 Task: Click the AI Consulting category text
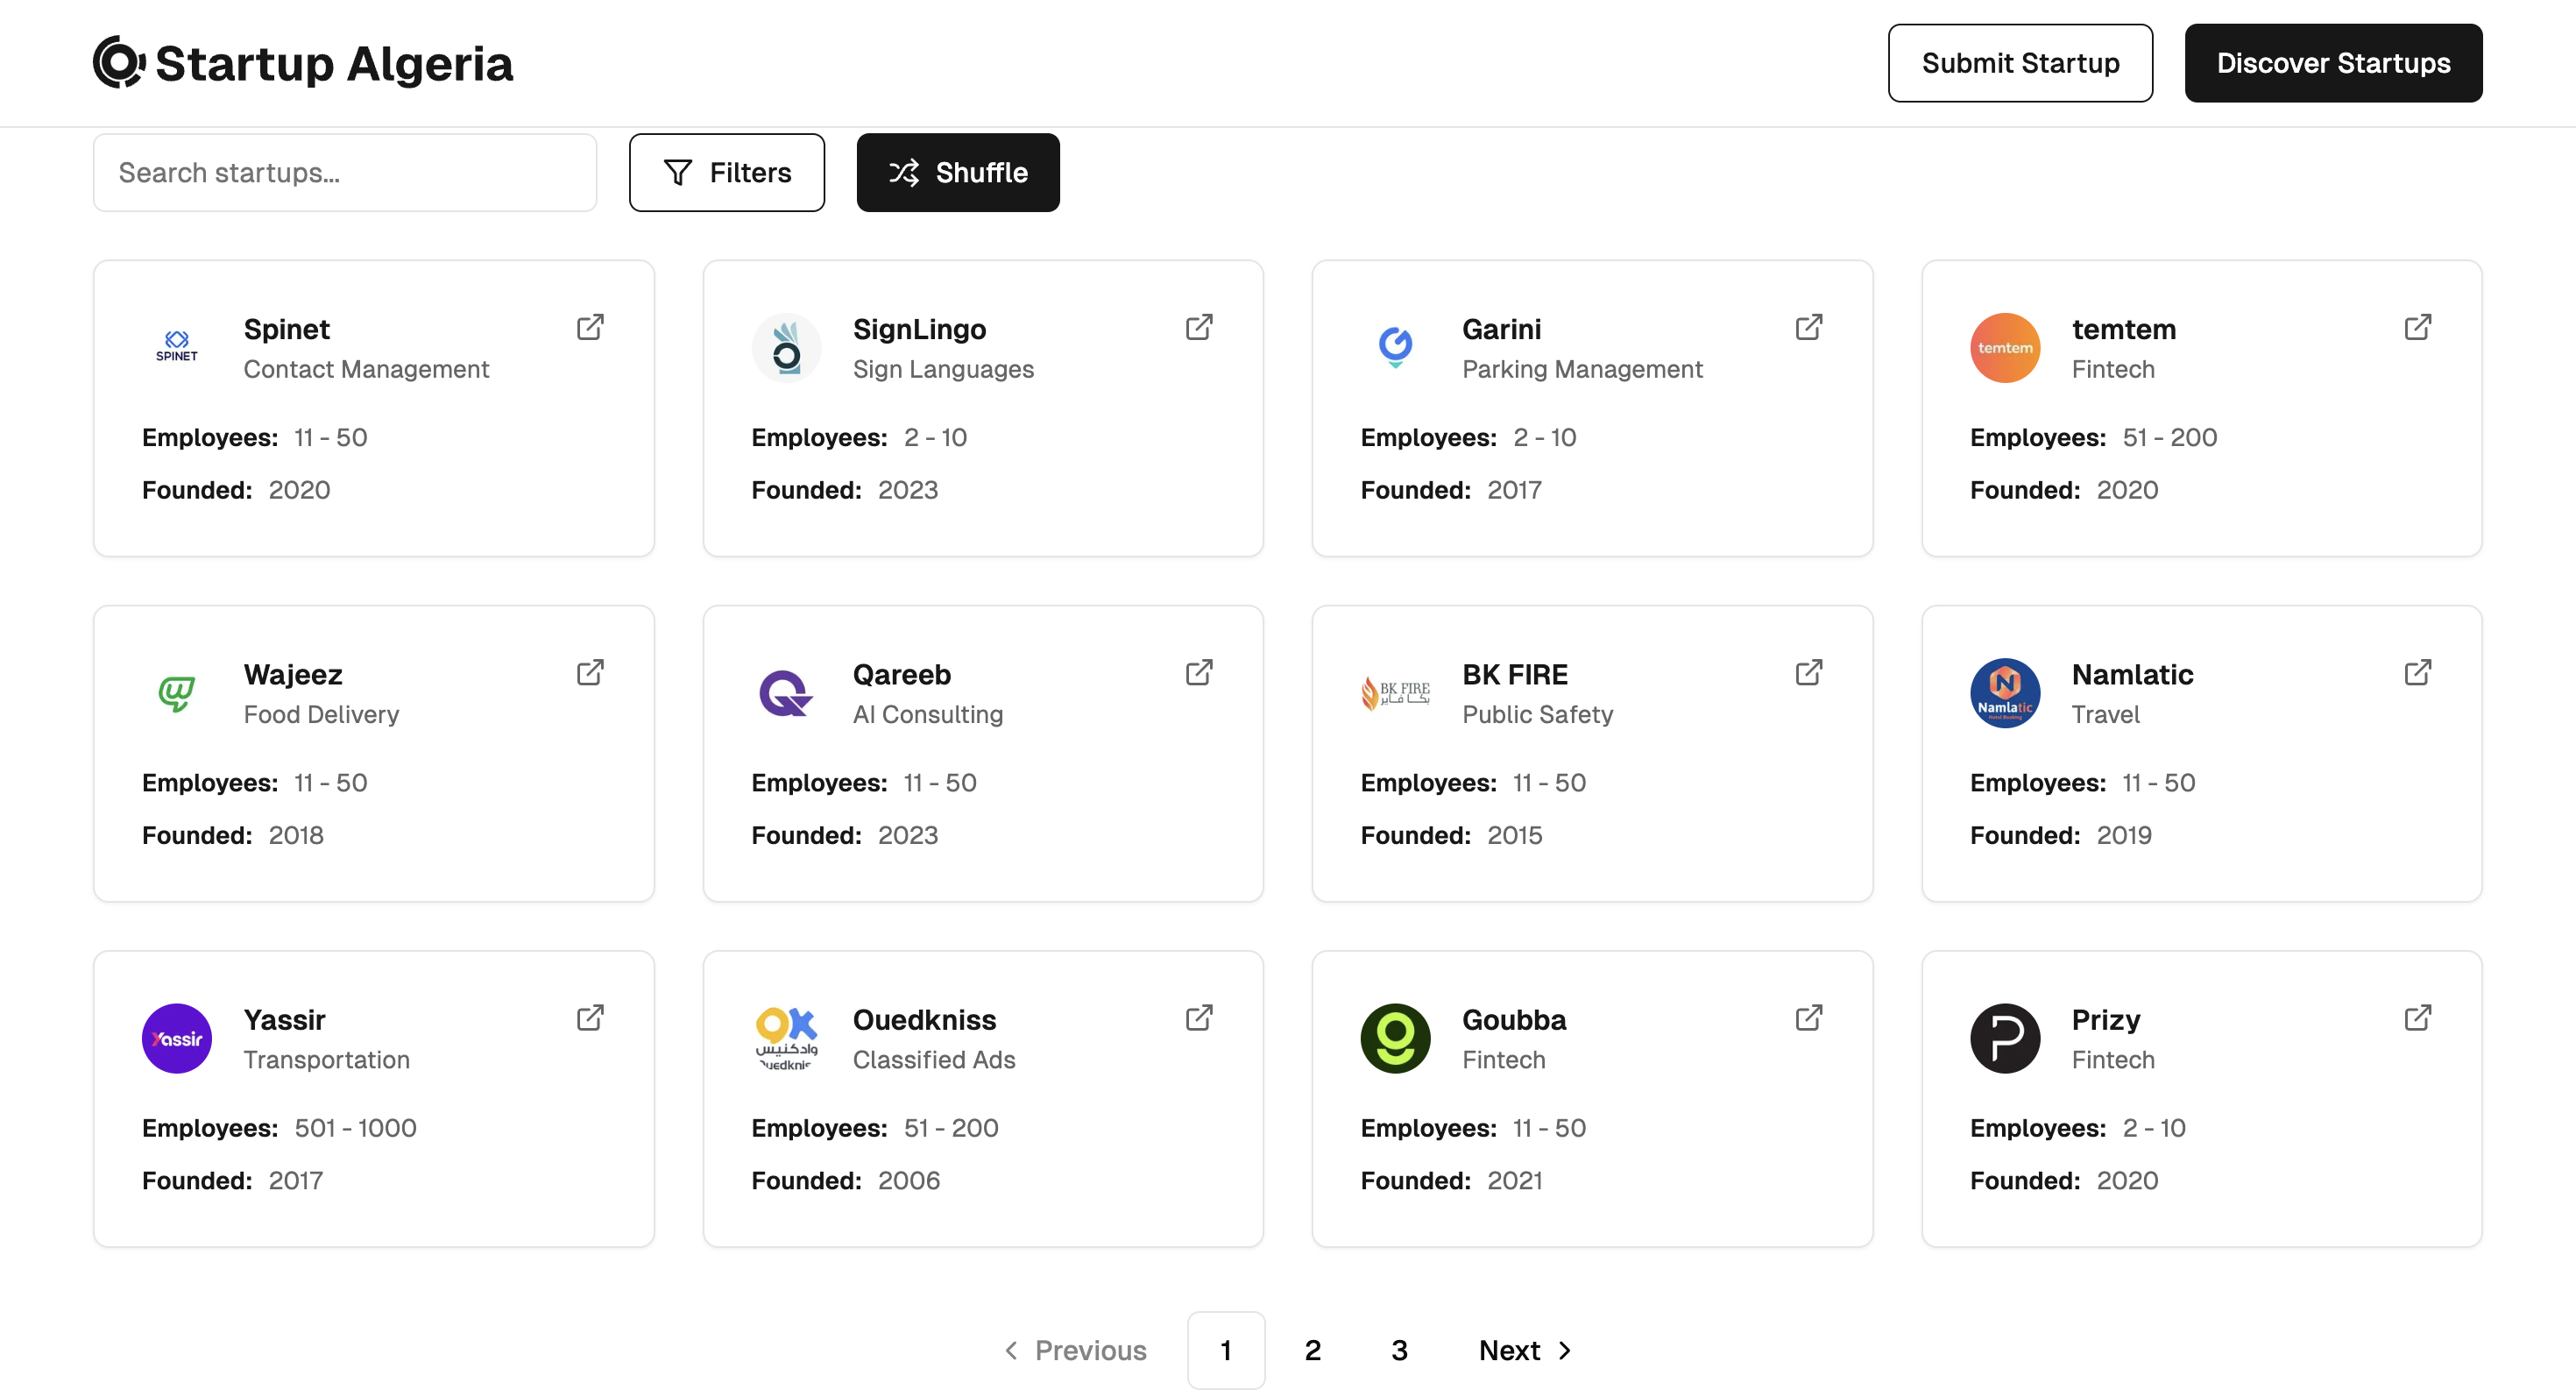(927, 714)
